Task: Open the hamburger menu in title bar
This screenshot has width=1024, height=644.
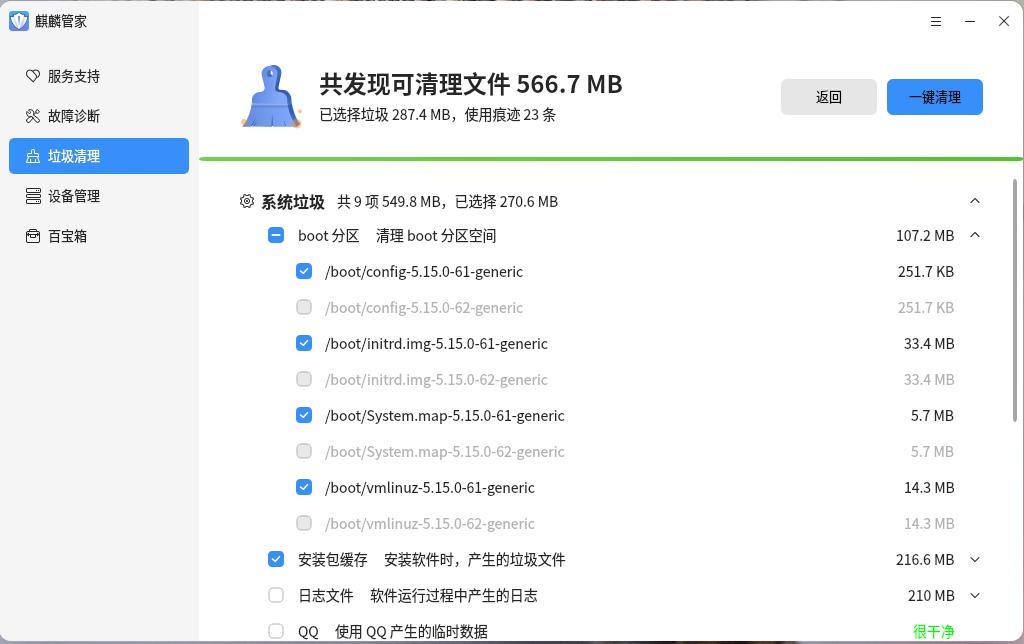Action: click(x=936, y=22)
